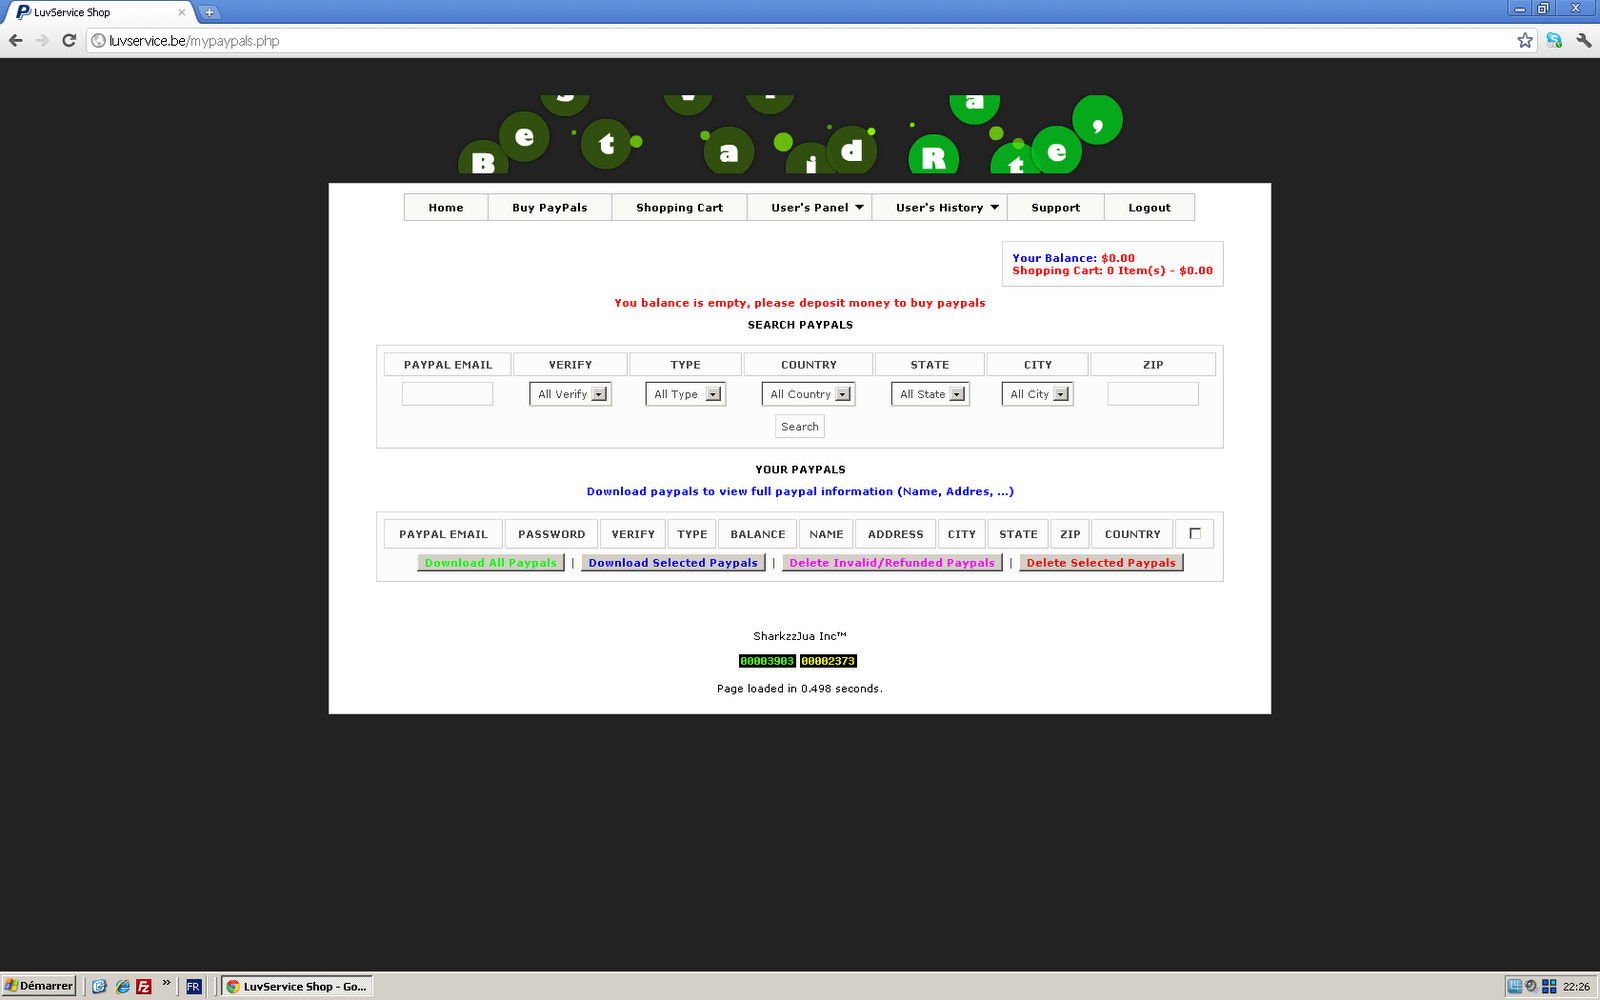The width and height of the screenshot is (1600, 1000).
Task: Focus the ZIP search field
Action: (1153, 394)
